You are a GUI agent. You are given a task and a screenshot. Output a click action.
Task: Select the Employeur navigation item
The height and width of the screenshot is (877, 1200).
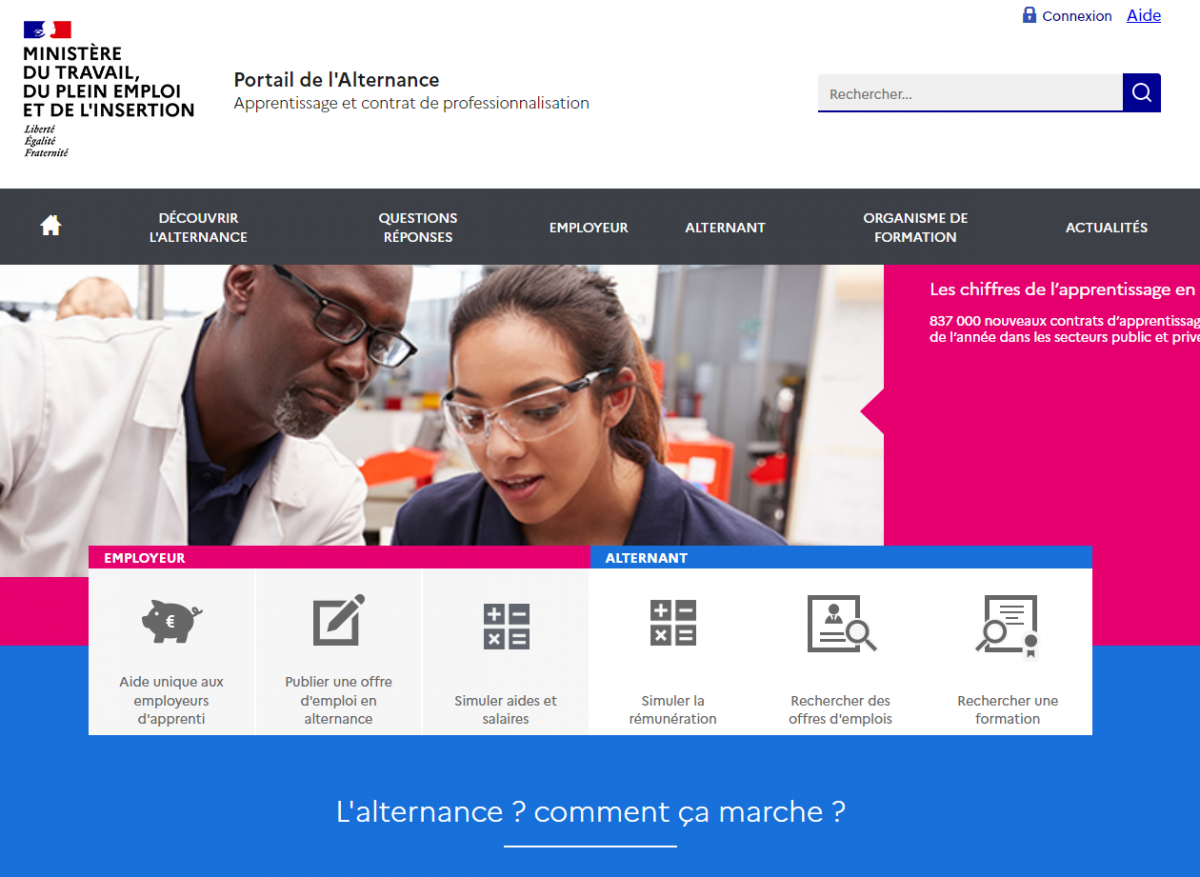(589, 227)
